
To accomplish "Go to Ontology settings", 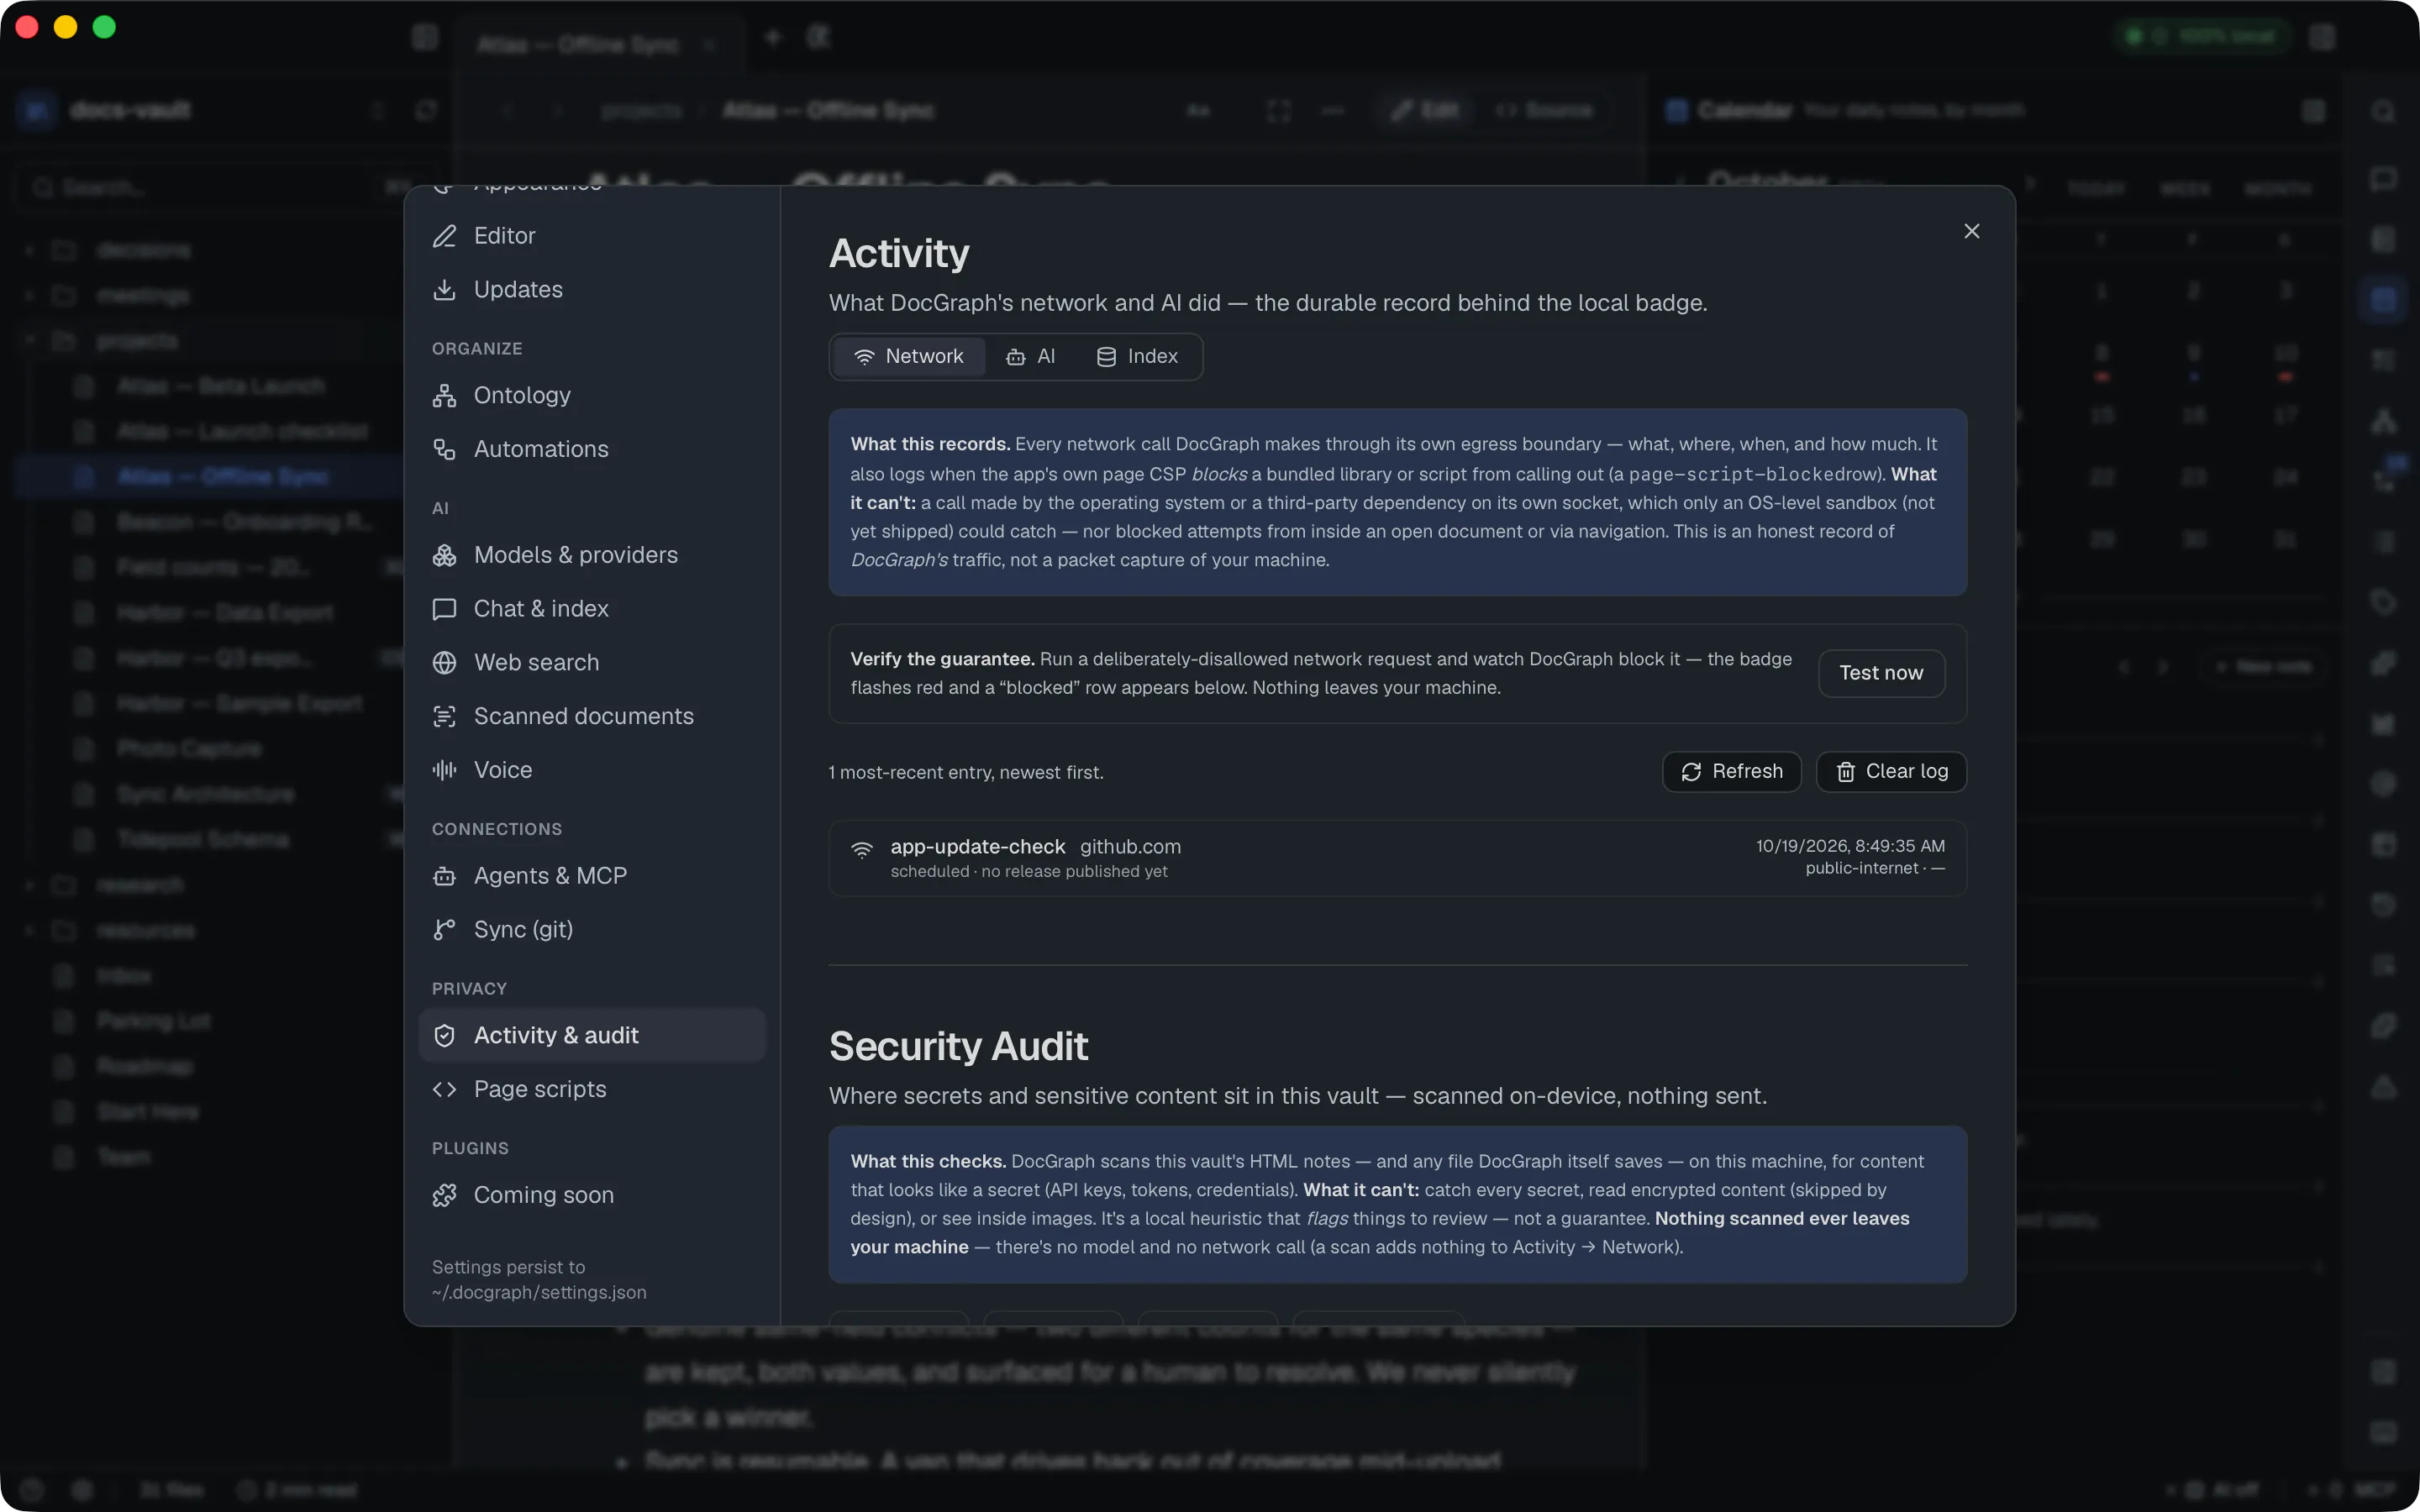I will click(x=592, y=396).
